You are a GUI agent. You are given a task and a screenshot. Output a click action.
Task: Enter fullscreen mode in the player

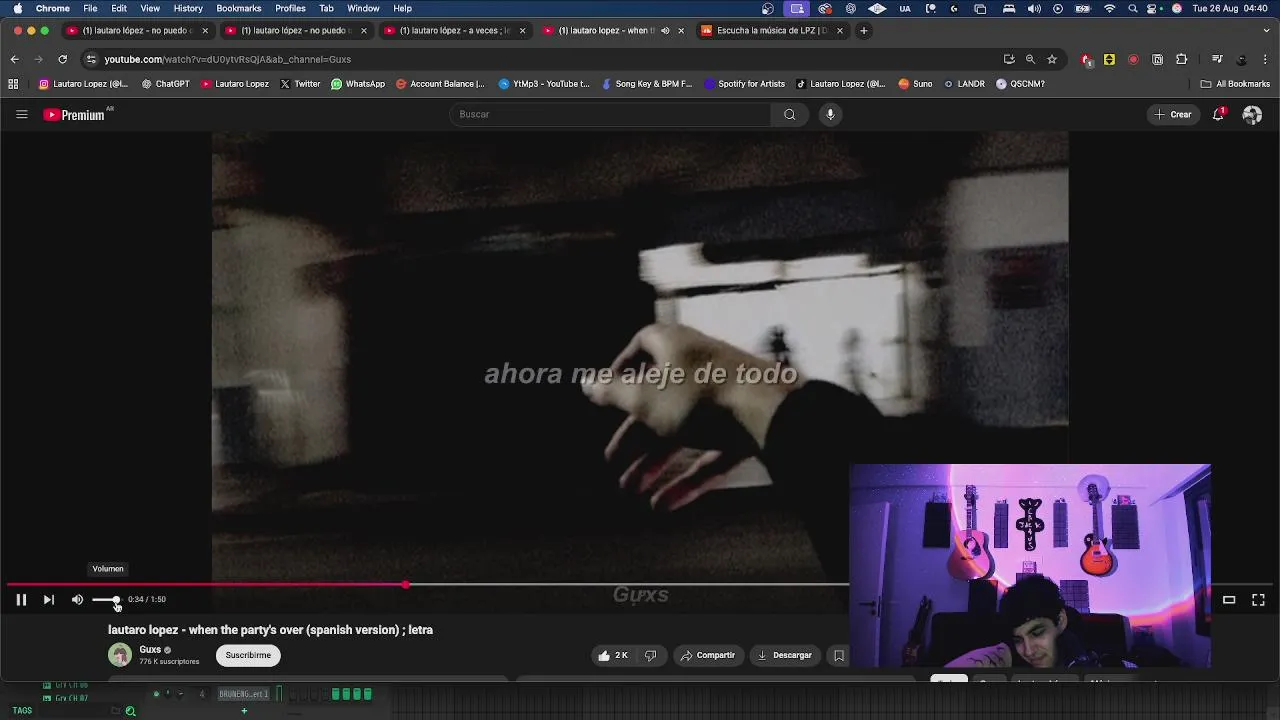[x=1258, y=600]
